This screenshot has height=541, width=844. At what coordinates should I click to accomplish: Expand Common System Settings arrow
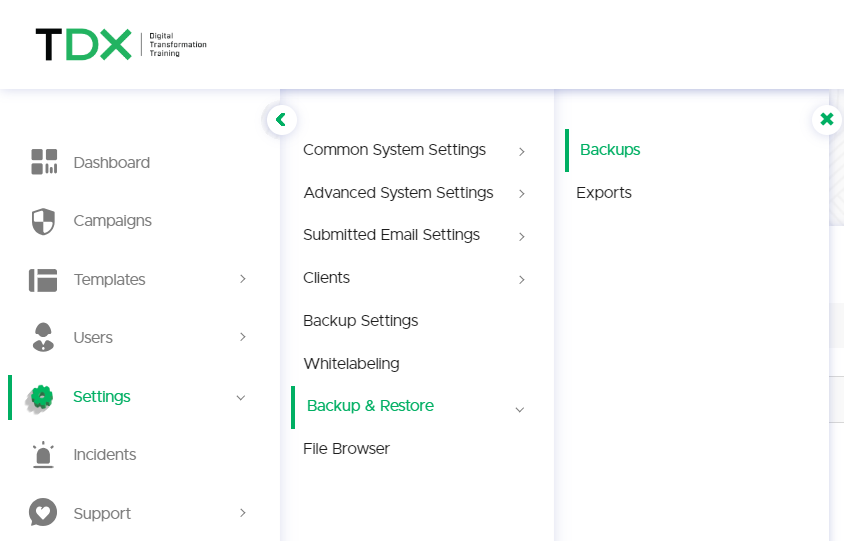click(x=522, y=152)
